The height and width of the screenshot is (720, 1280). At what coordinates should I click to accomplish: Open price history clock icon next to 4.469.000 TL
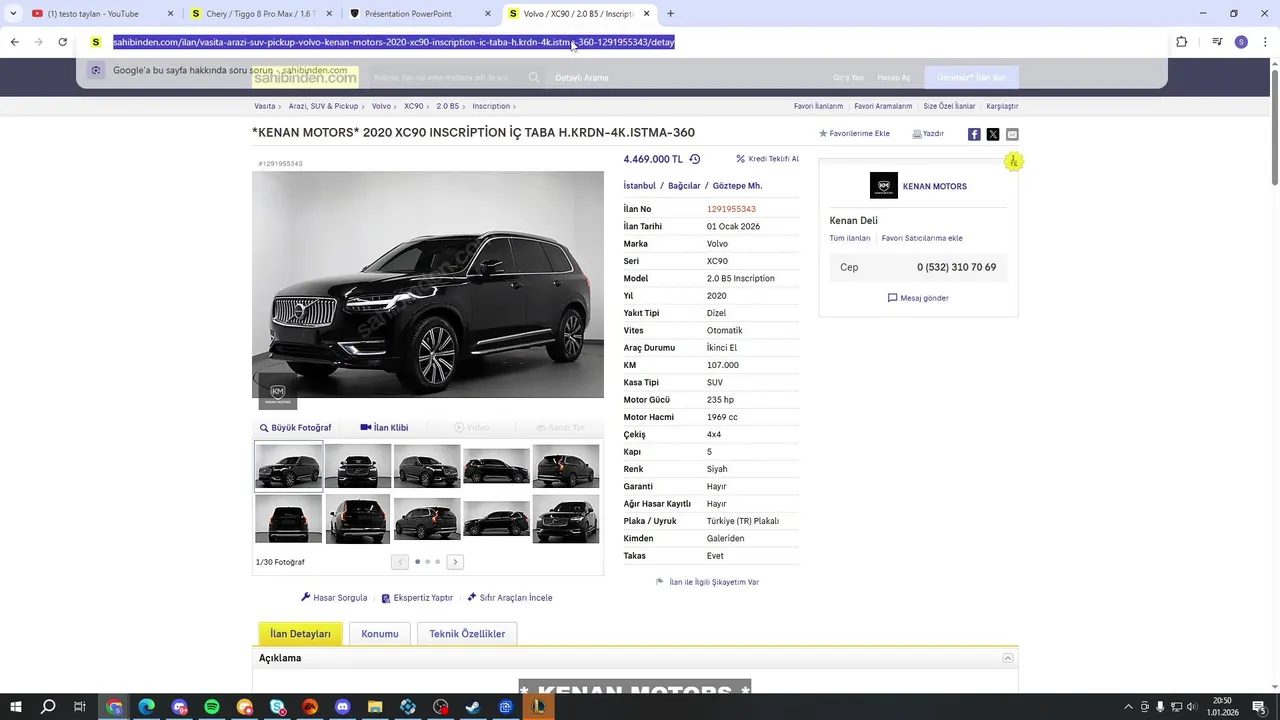pos(695,159)
